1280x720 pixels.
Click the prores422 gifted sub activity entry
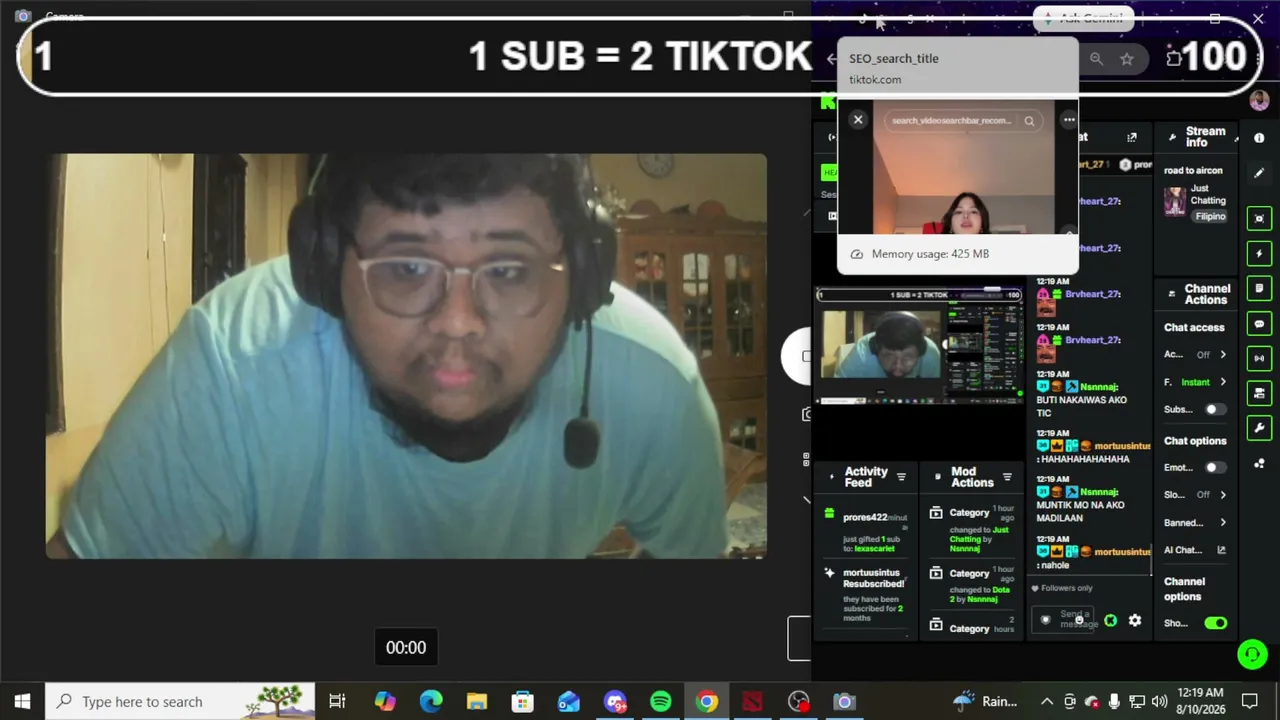click(x=866, y=531)
